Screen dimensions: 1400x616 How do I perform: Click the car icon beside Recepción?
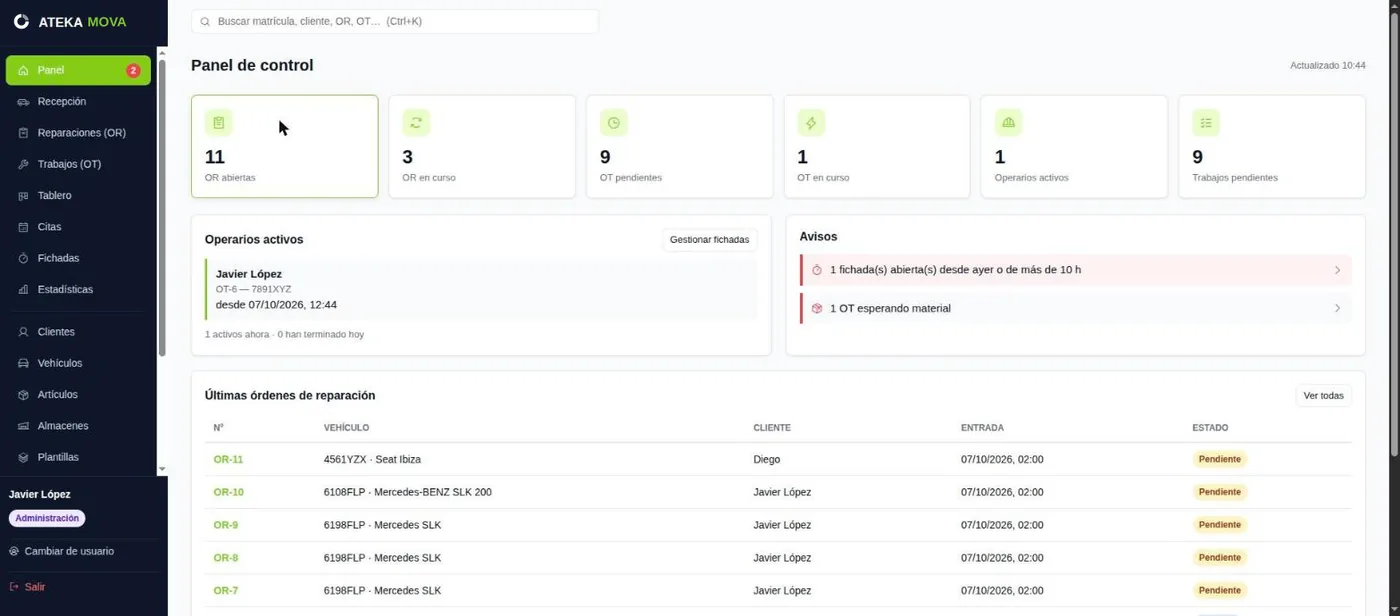pyautogui.click(x=23, y=102)
